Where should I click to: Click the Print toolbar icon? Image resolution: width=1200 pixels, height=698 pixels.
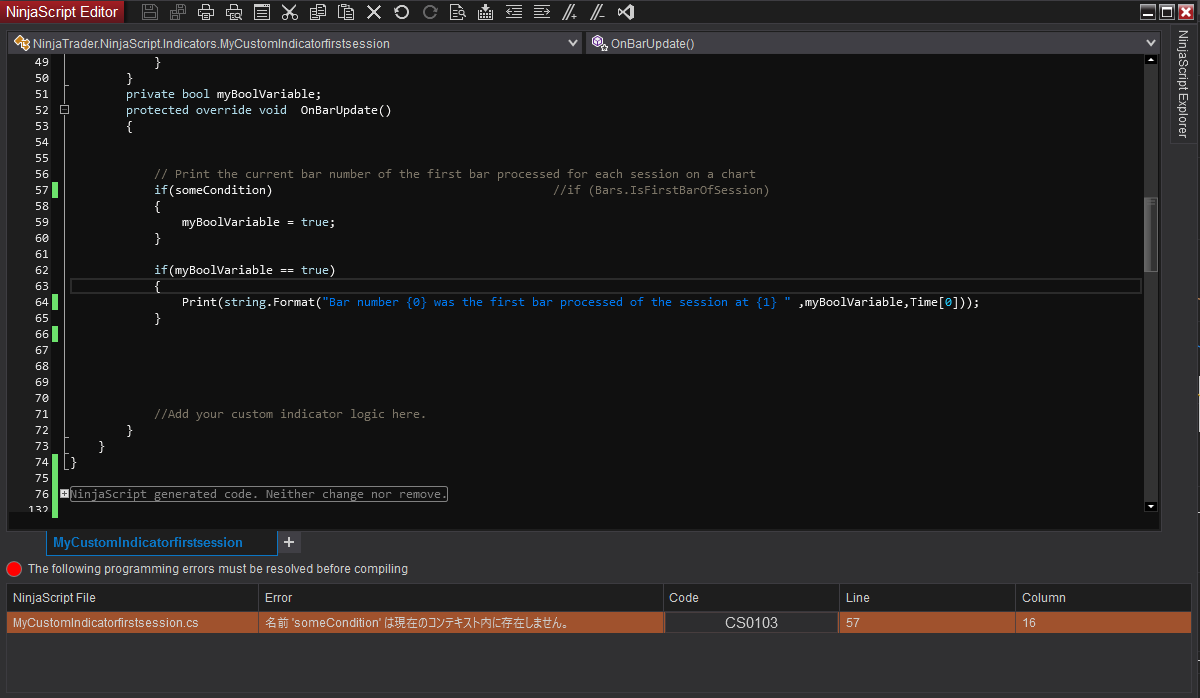coord(206,12)
